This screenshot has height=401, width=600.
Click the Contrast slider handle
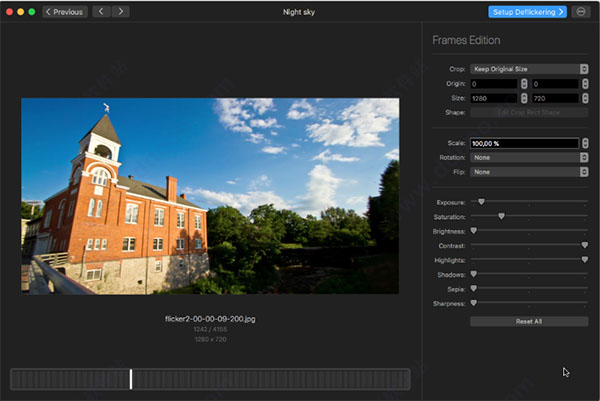(585, 245)
